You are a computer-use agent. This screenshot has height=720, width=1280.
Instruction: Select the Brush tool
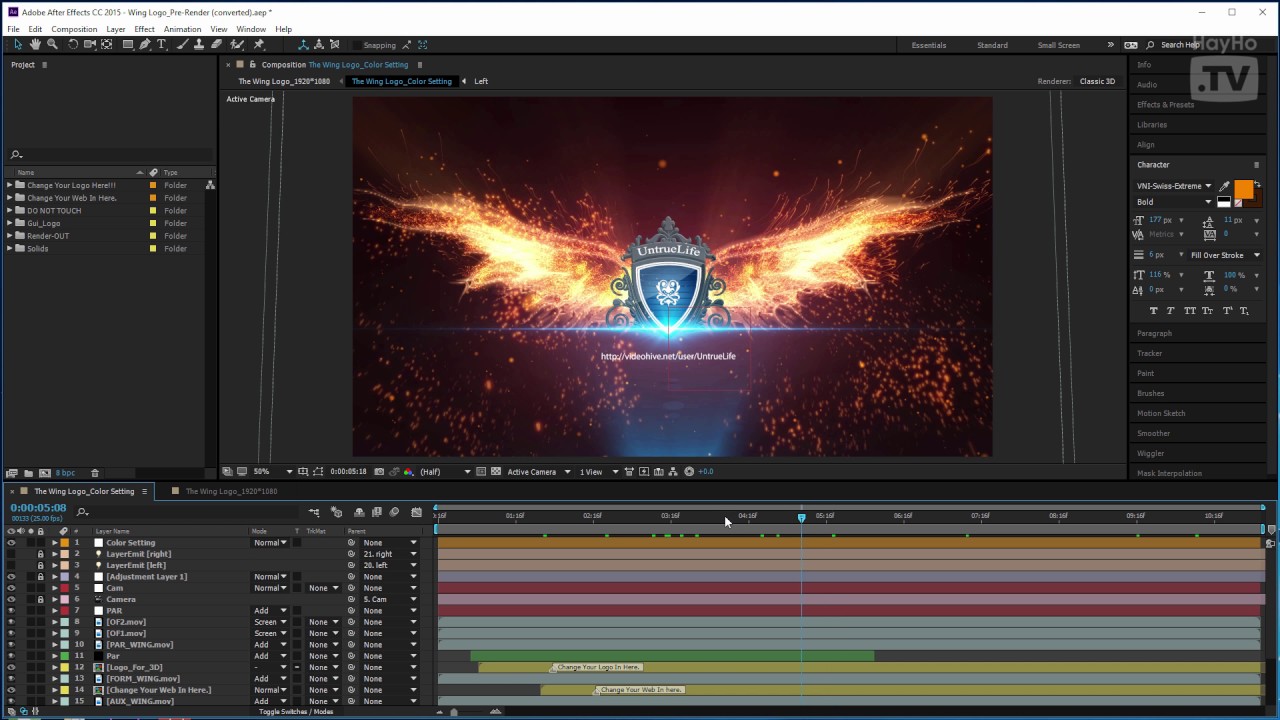(183, 45)
